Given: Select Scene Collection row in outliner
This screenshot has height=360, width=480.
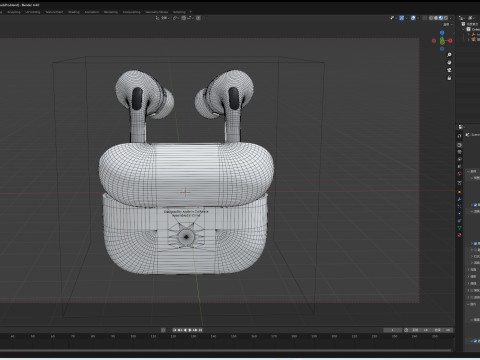Looking at the screenshot, I should (x=471, y=24).
